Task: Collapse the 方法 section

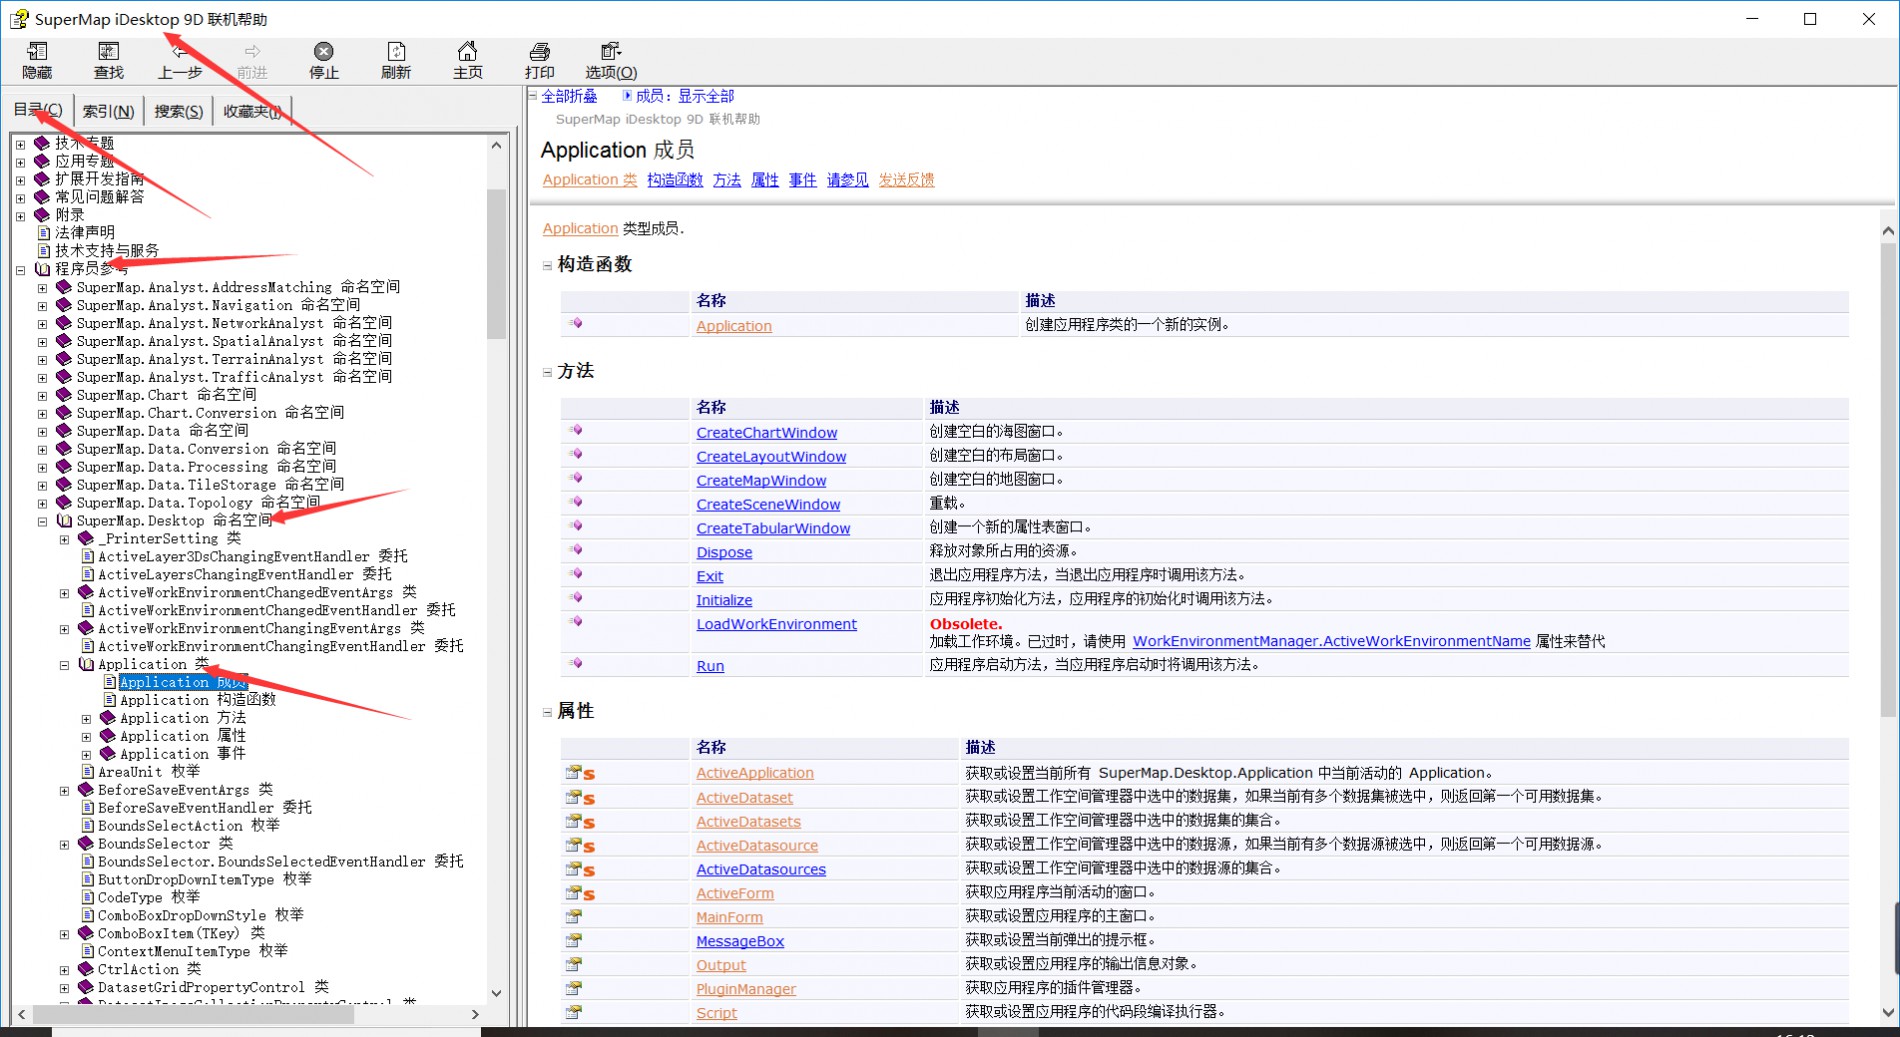Action: 547,373
